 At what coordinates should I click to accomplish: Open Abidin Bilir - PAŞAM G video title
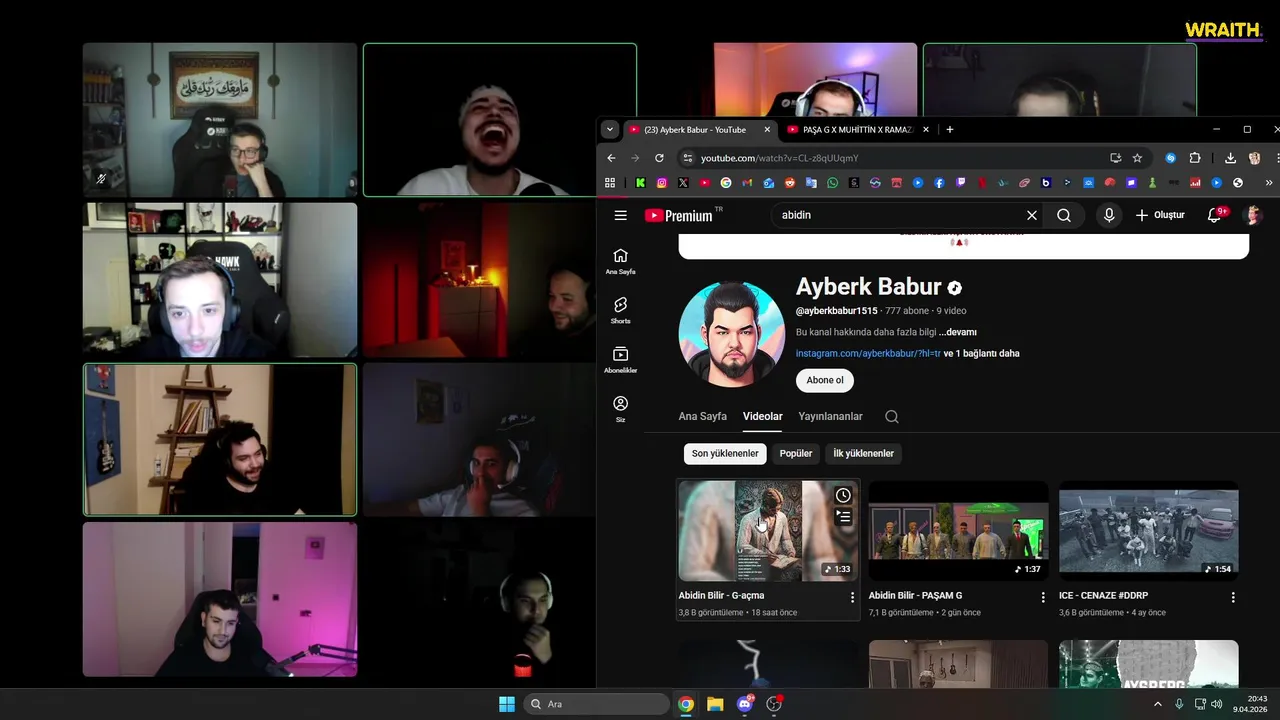[915, 595]
